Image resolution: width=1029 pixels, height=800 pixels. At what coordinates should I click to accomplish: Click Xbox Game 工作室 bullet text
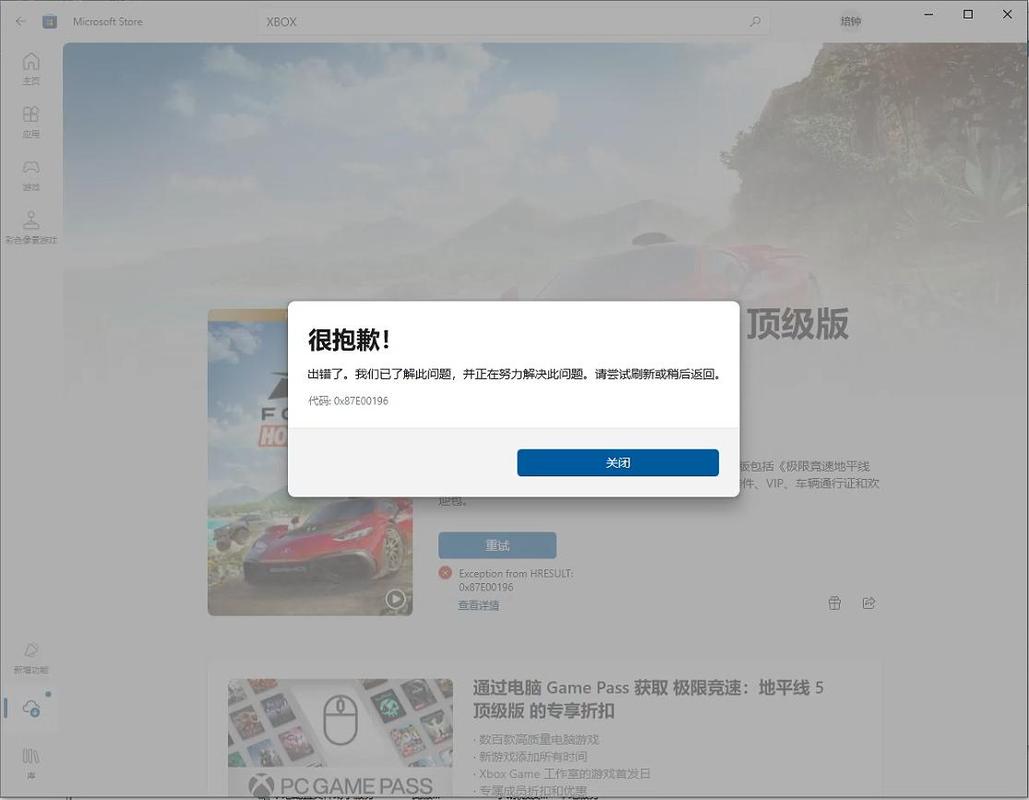click(564, 774)
